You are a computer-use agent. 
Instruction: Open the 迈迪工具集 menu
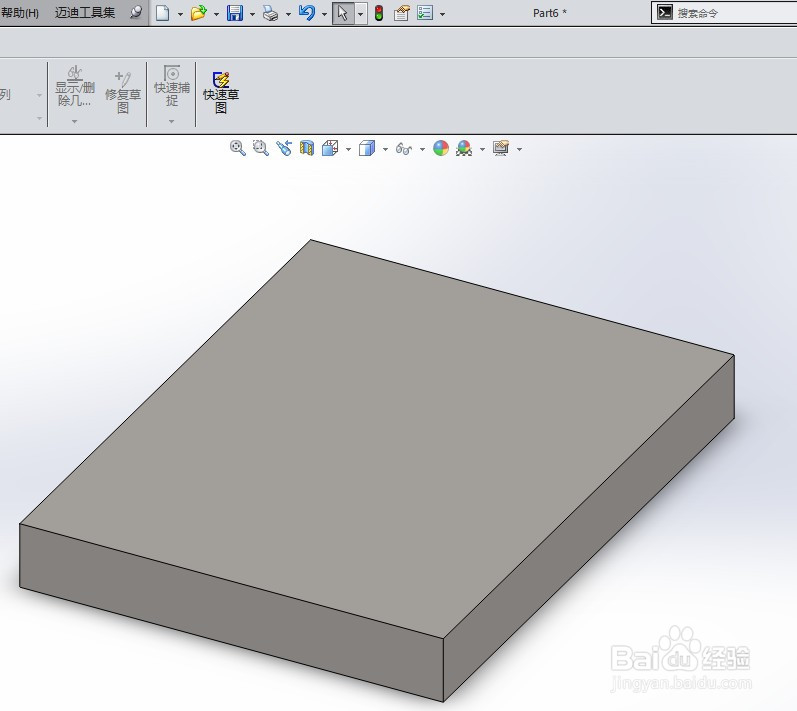85,13
